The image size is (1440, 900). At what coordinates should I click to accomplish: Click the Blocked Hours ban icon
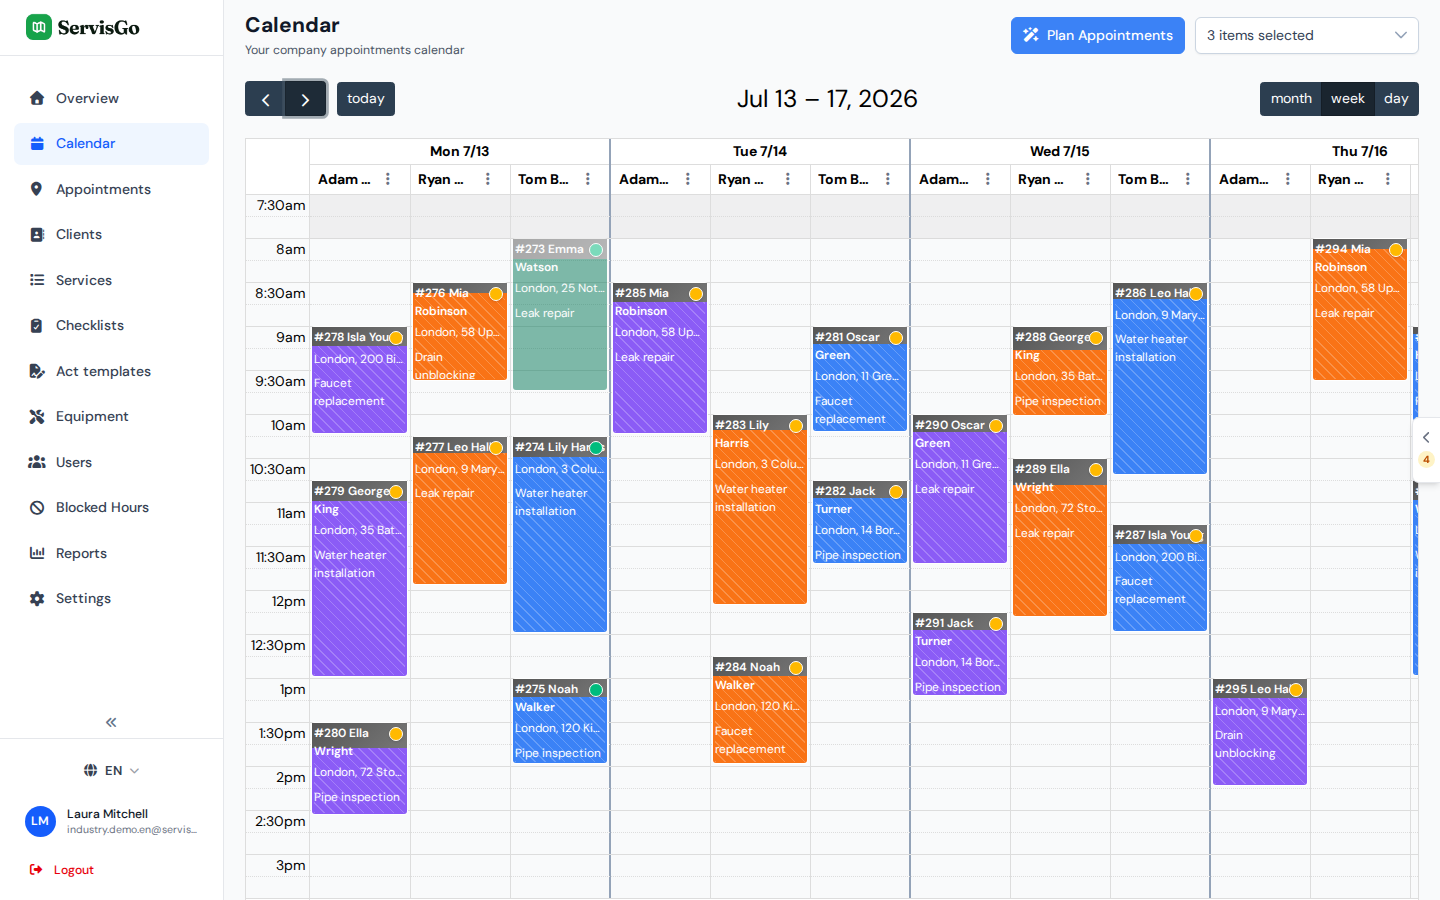(37, 507)
